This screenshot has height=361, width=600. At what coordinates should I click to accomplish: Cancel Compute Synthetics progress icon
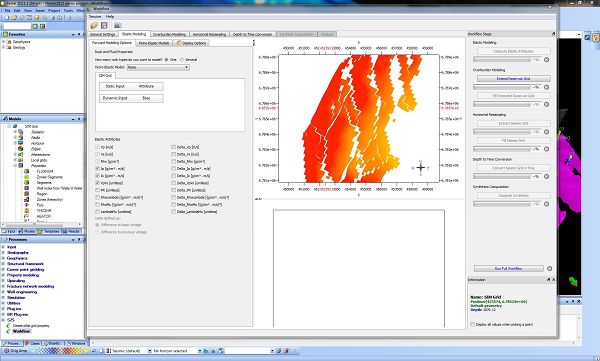coord(546,204)
